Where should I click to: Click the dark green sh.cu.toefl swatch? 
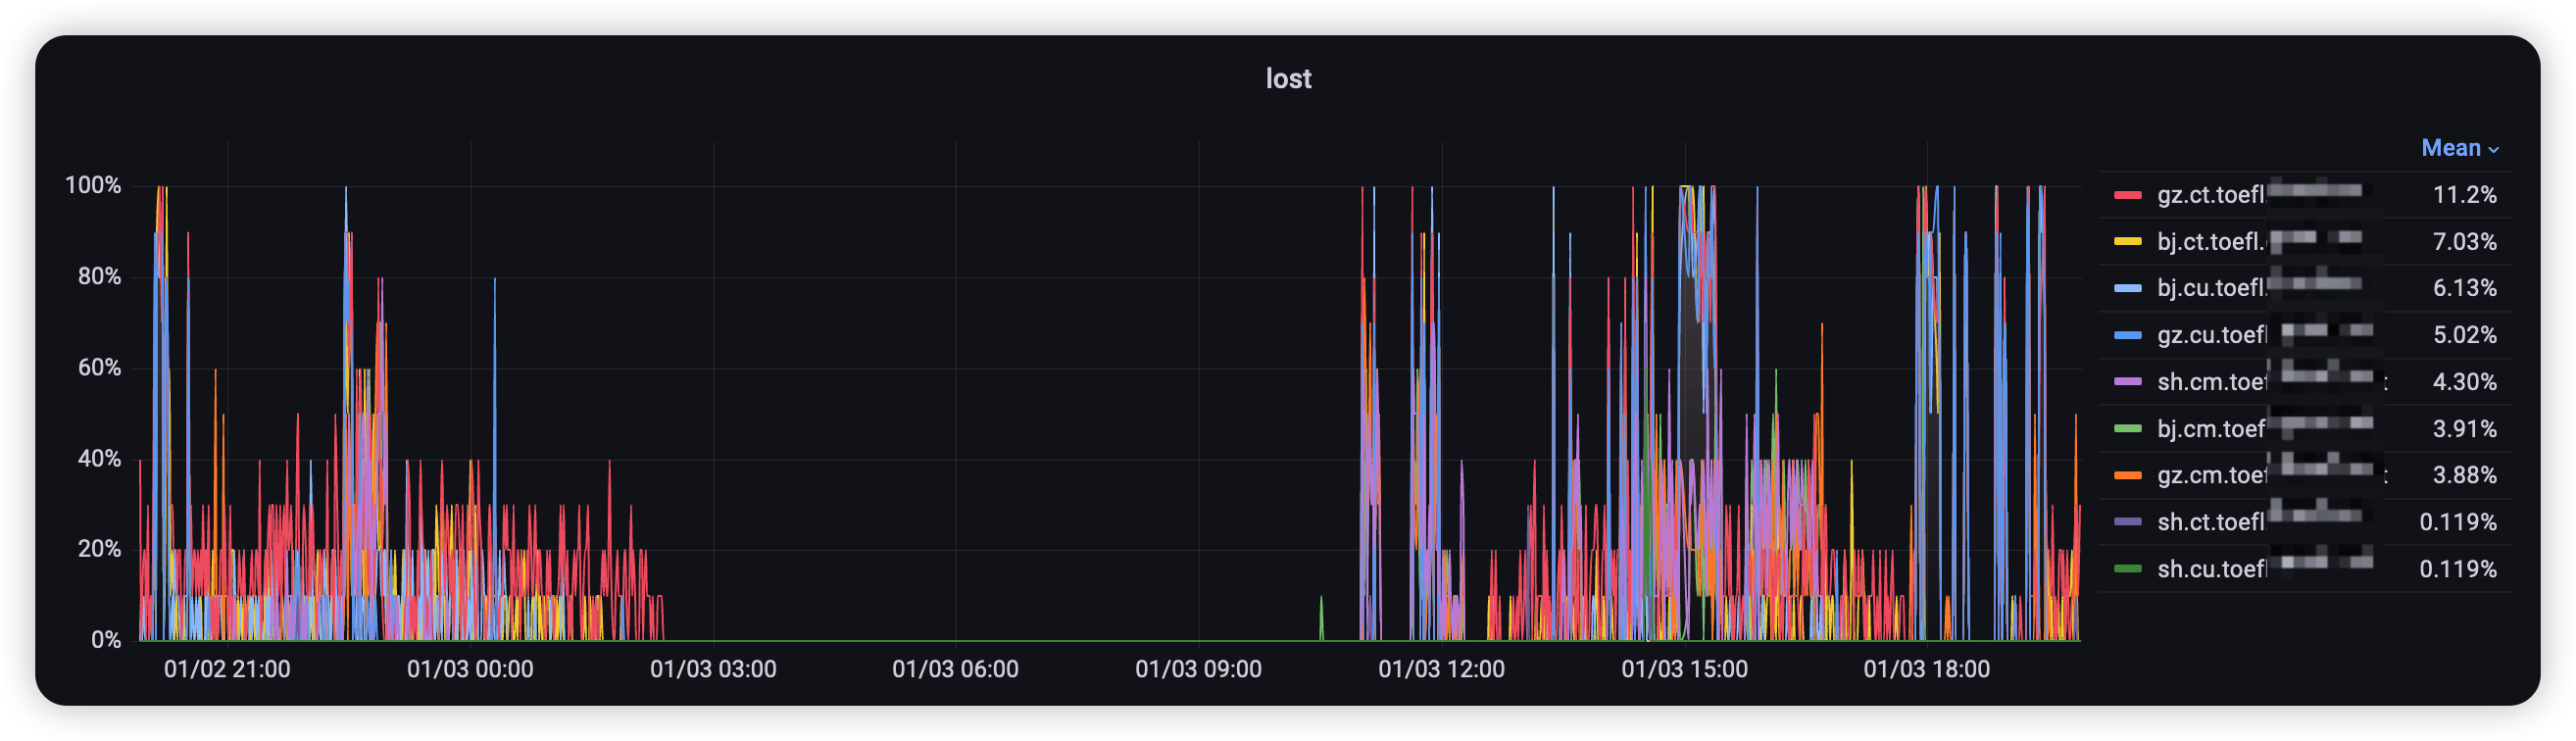click(2127, 569)
